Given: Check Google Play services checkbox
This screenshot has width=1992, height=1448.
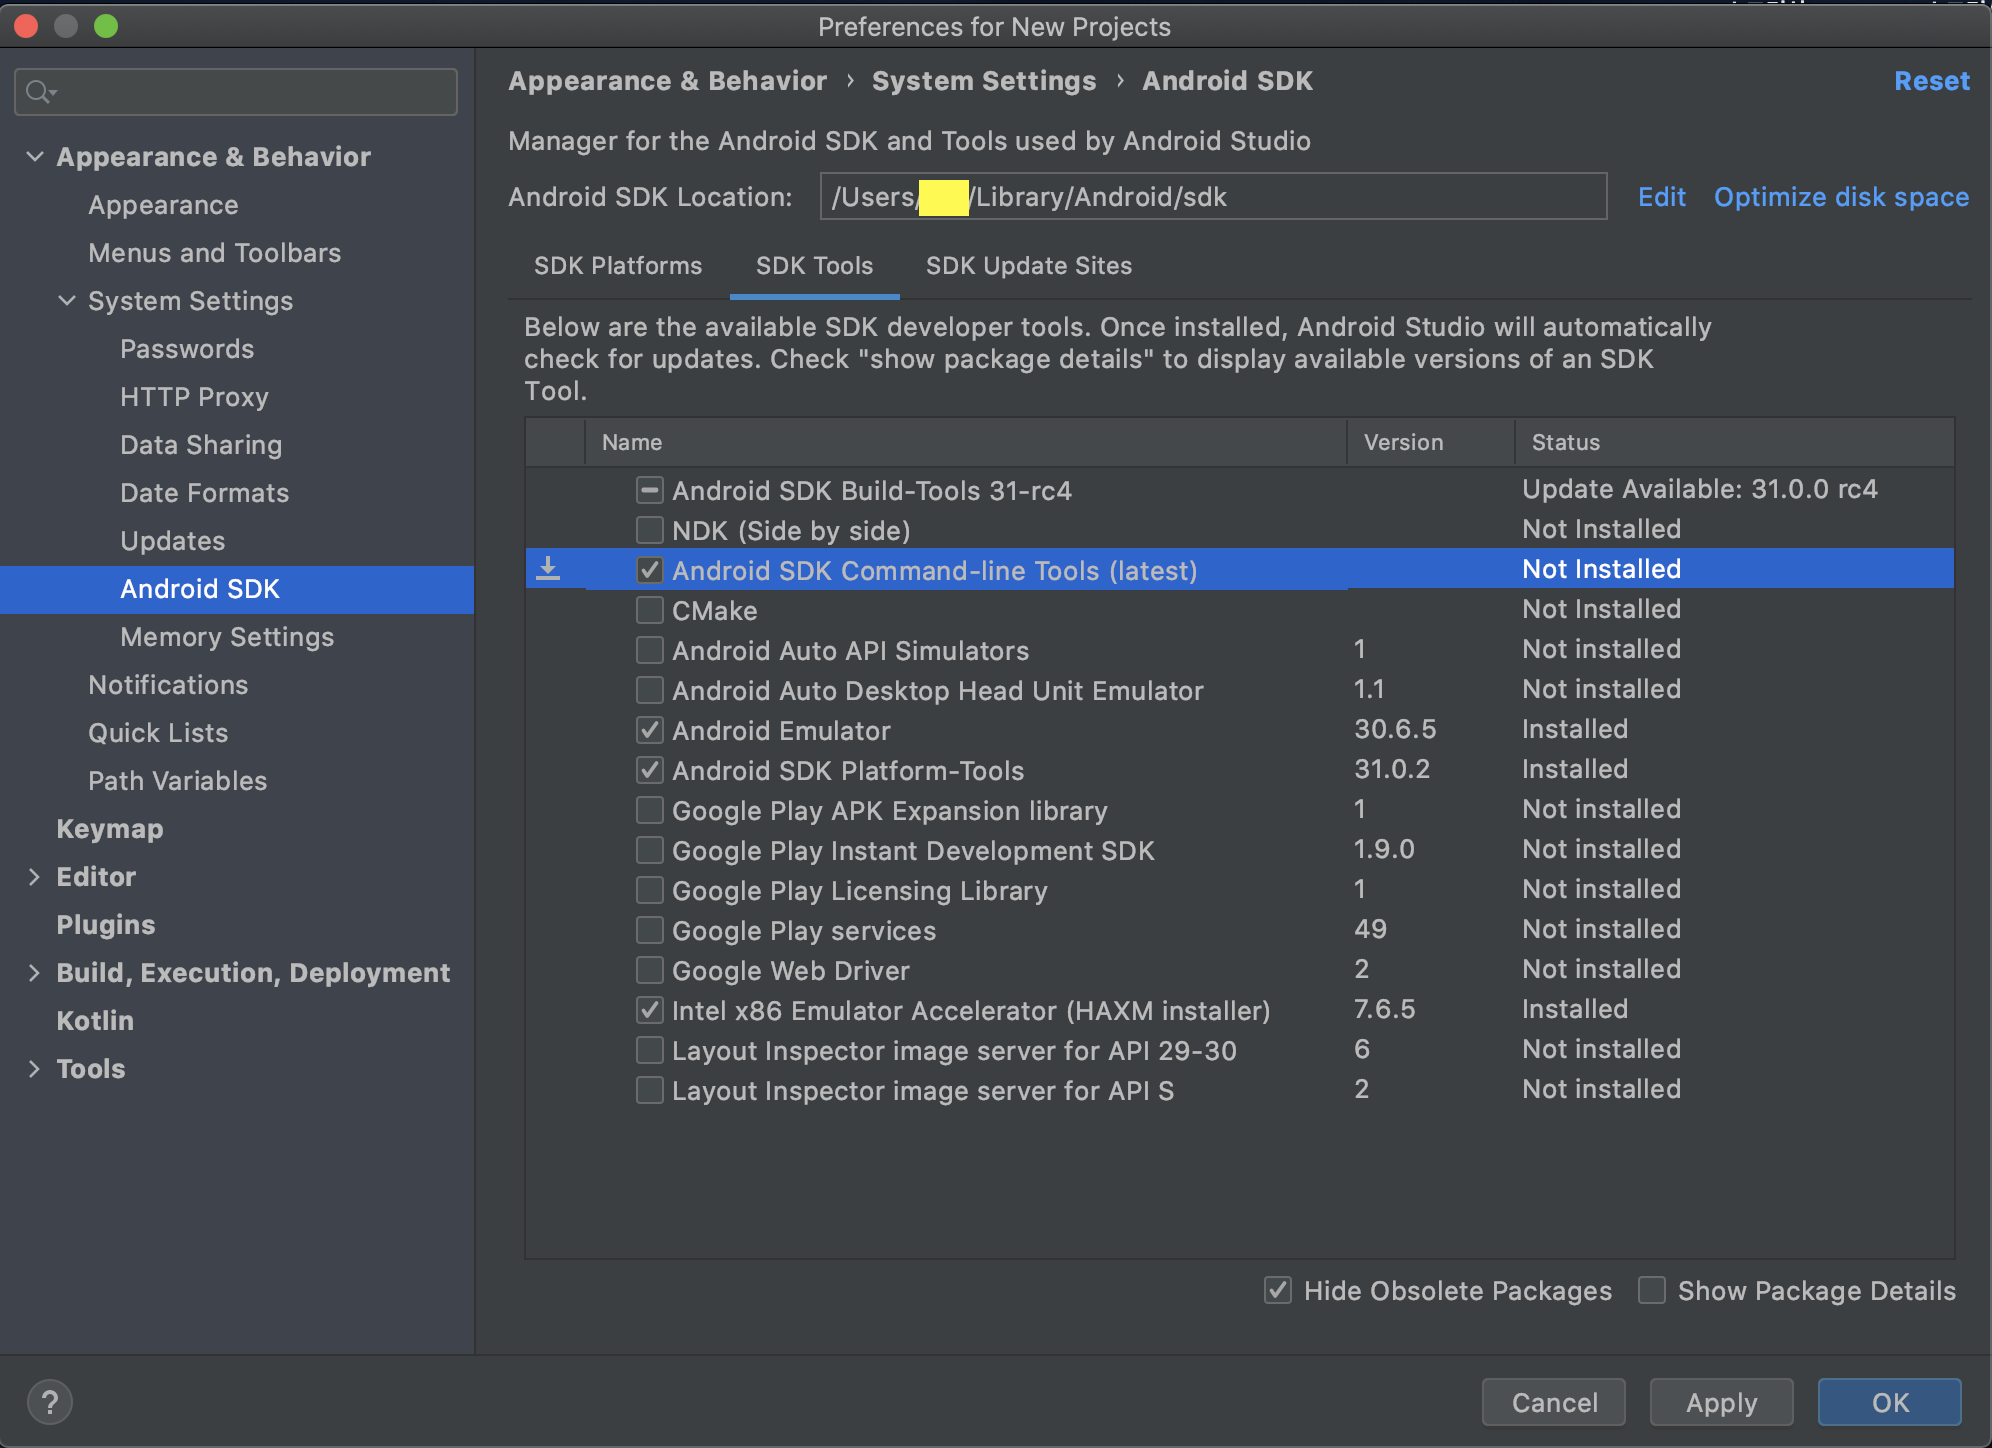Looking at the screenshot, I should (650, 930).
